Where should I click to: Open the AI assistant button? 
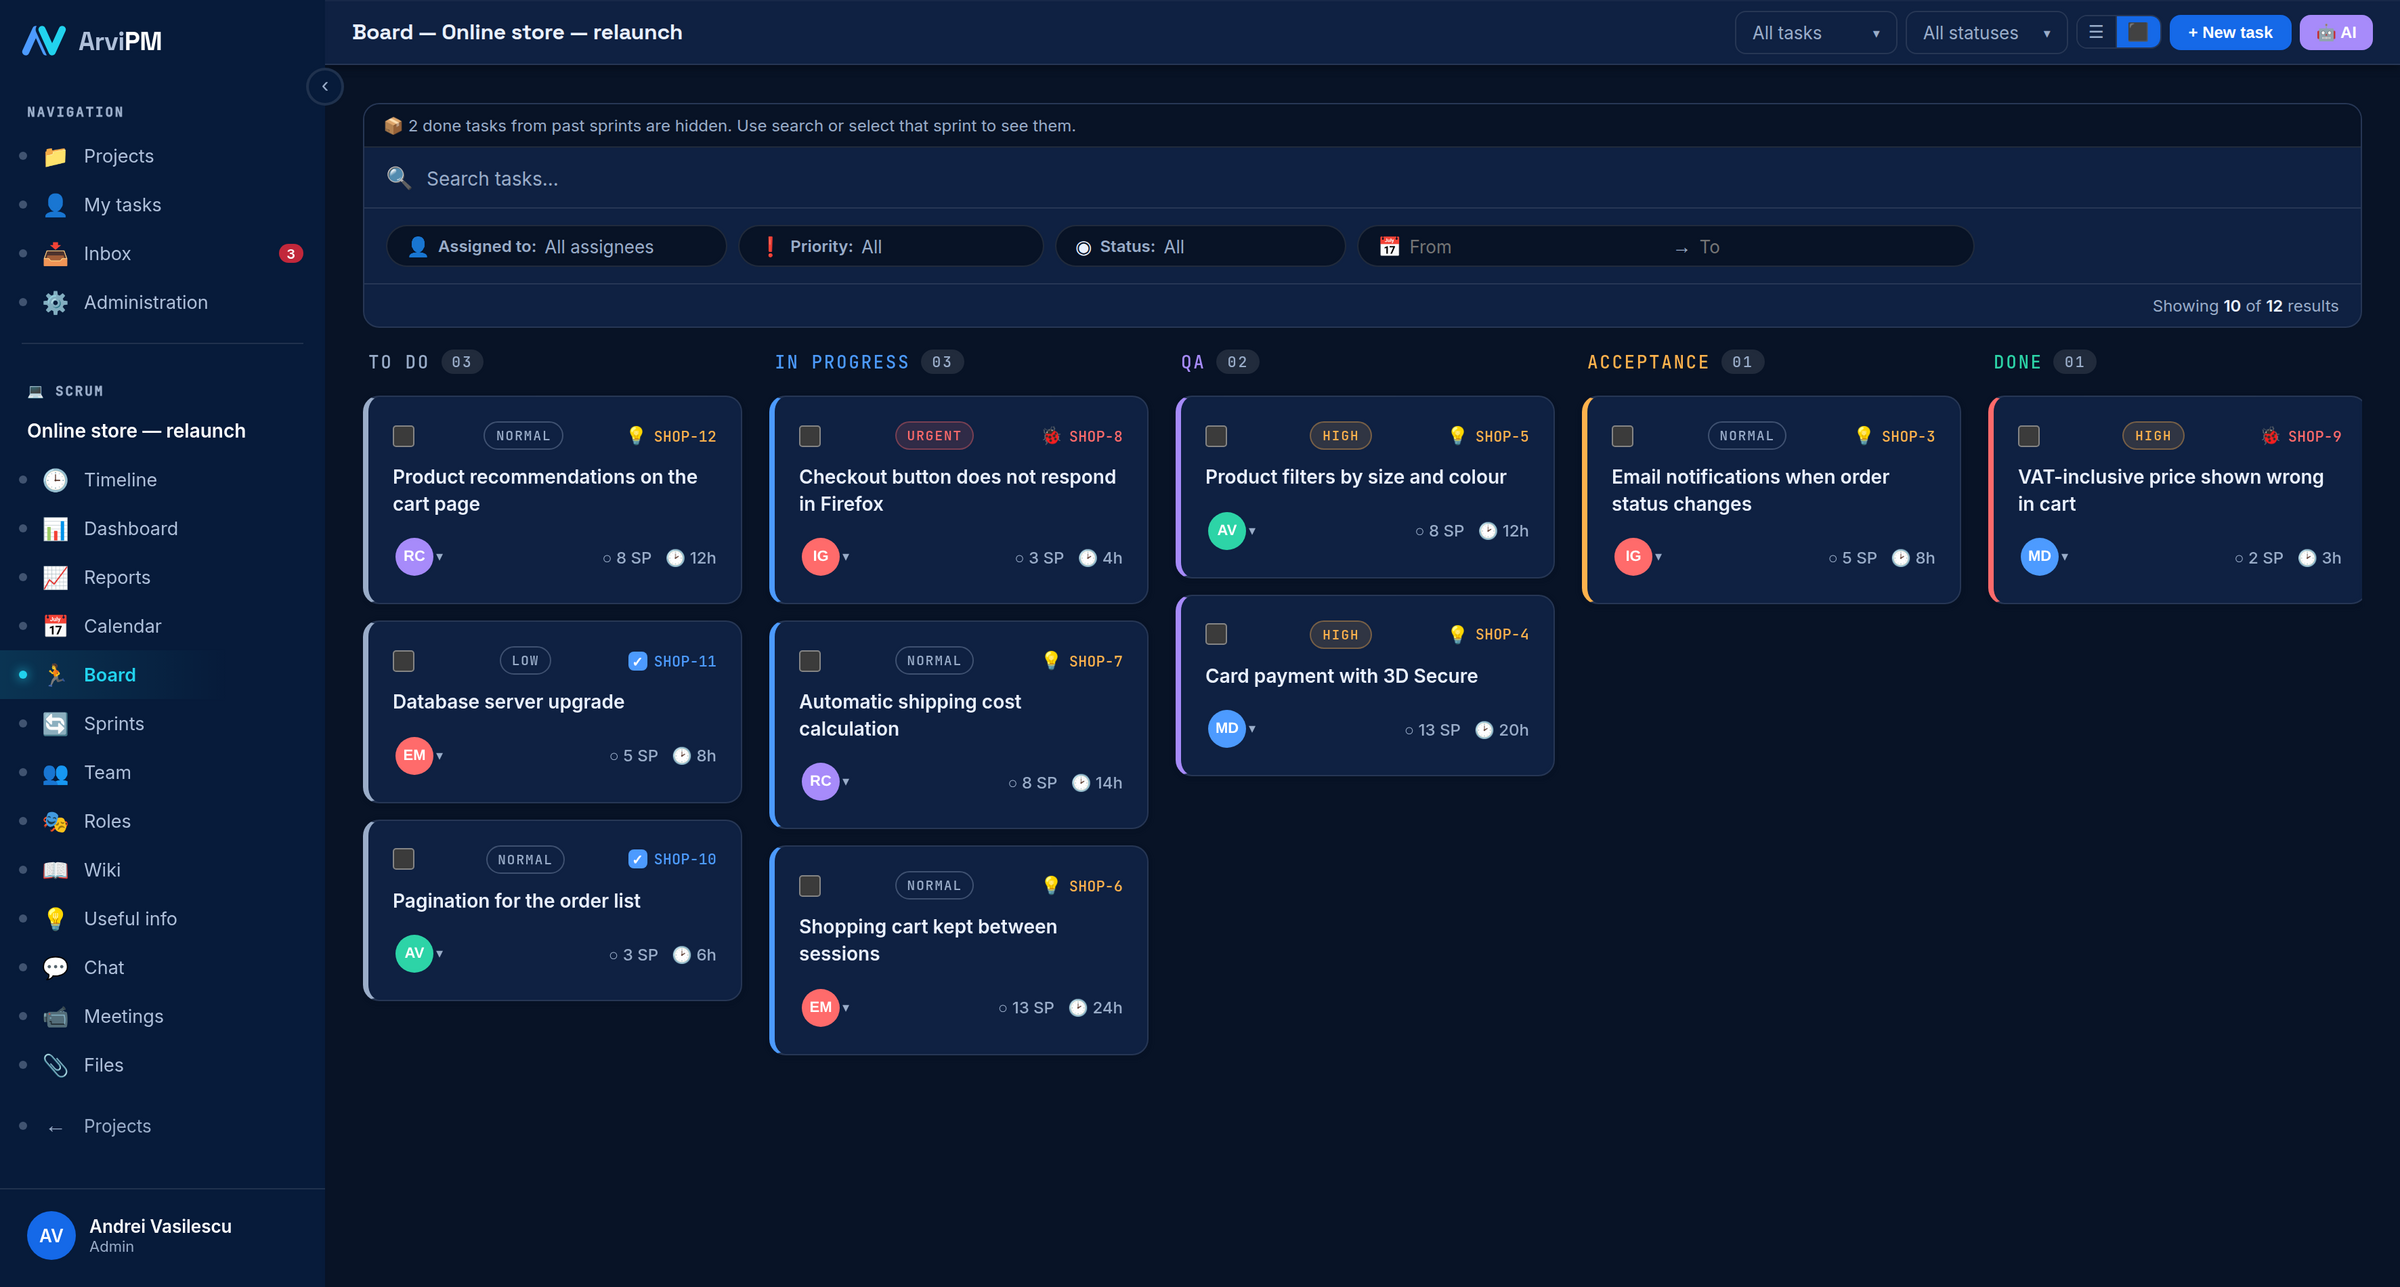click(x=2336, y=32)
